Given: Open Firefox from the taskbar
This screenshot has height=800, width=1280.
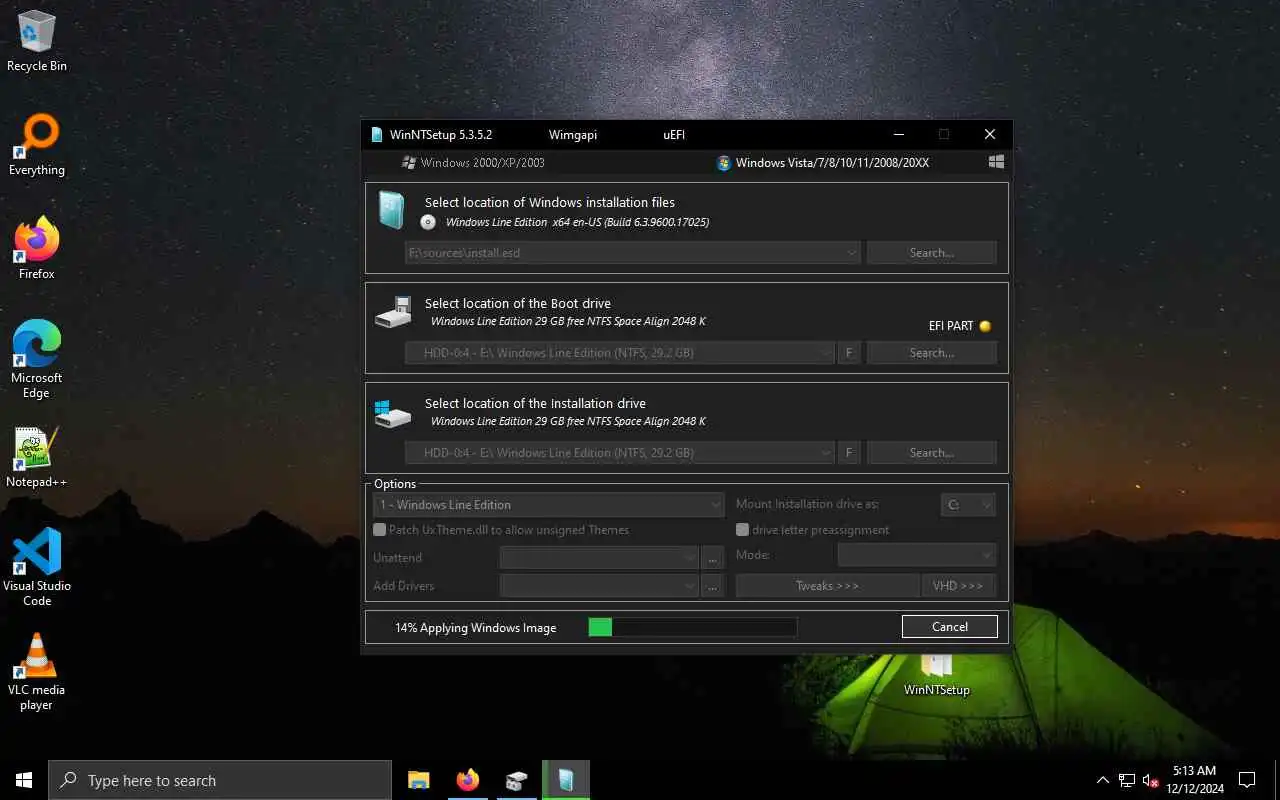Looking at the screenshot, I should [468, 780].
